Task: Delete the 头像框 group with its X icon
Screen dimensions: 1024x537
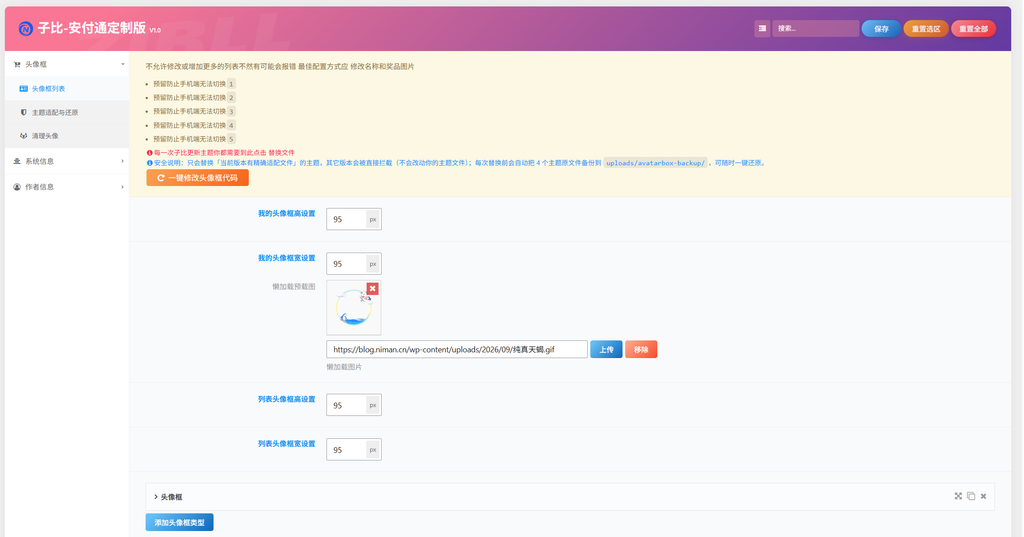Action: (x=984, y=496)
